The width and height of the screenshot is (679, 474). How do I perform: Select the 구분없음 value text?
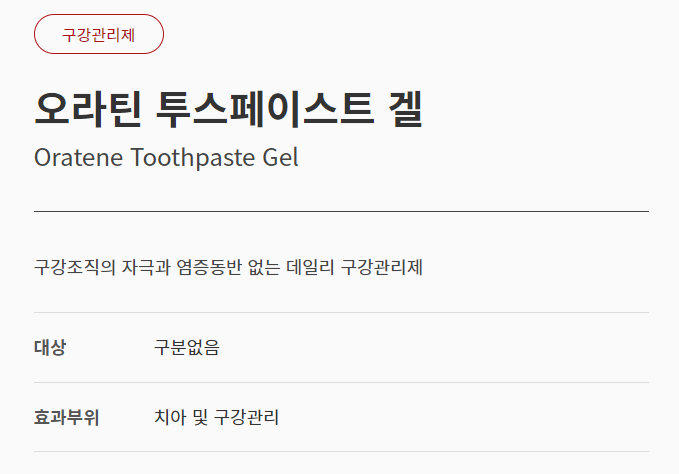[187, 348]
